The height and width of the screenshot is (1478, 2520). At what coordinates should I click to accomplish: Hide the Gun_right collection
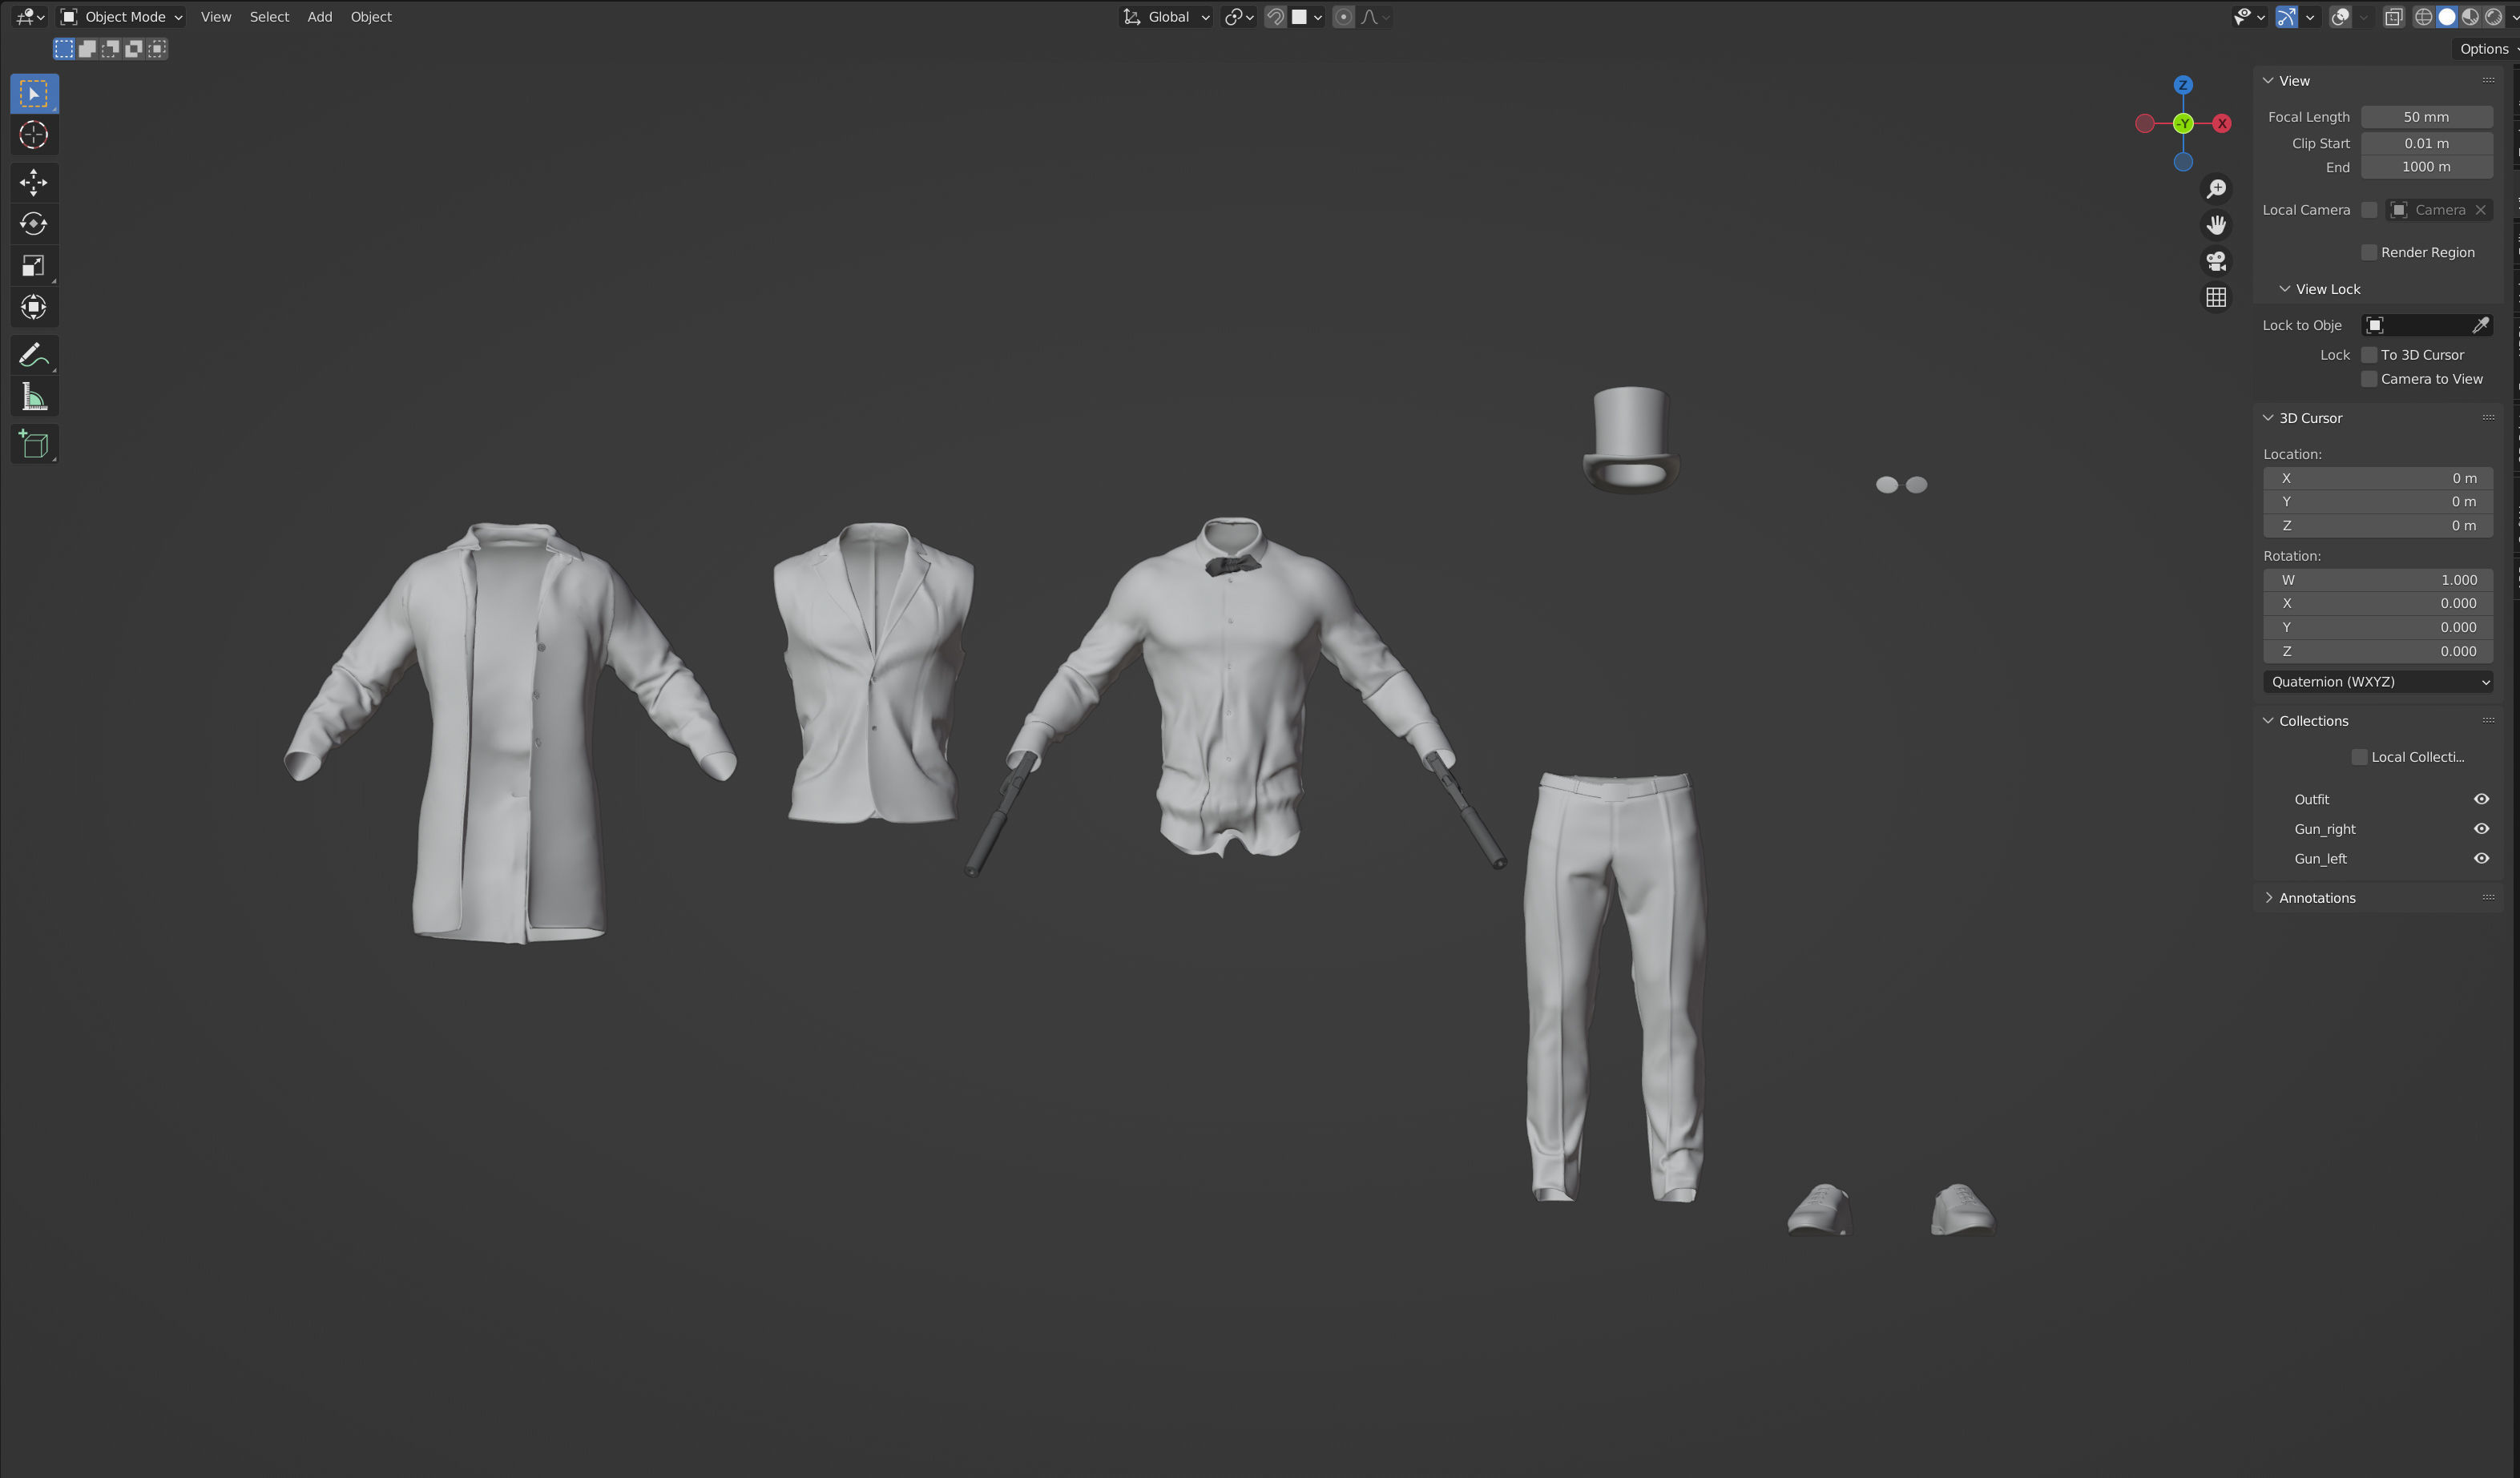click(2481, 829)
